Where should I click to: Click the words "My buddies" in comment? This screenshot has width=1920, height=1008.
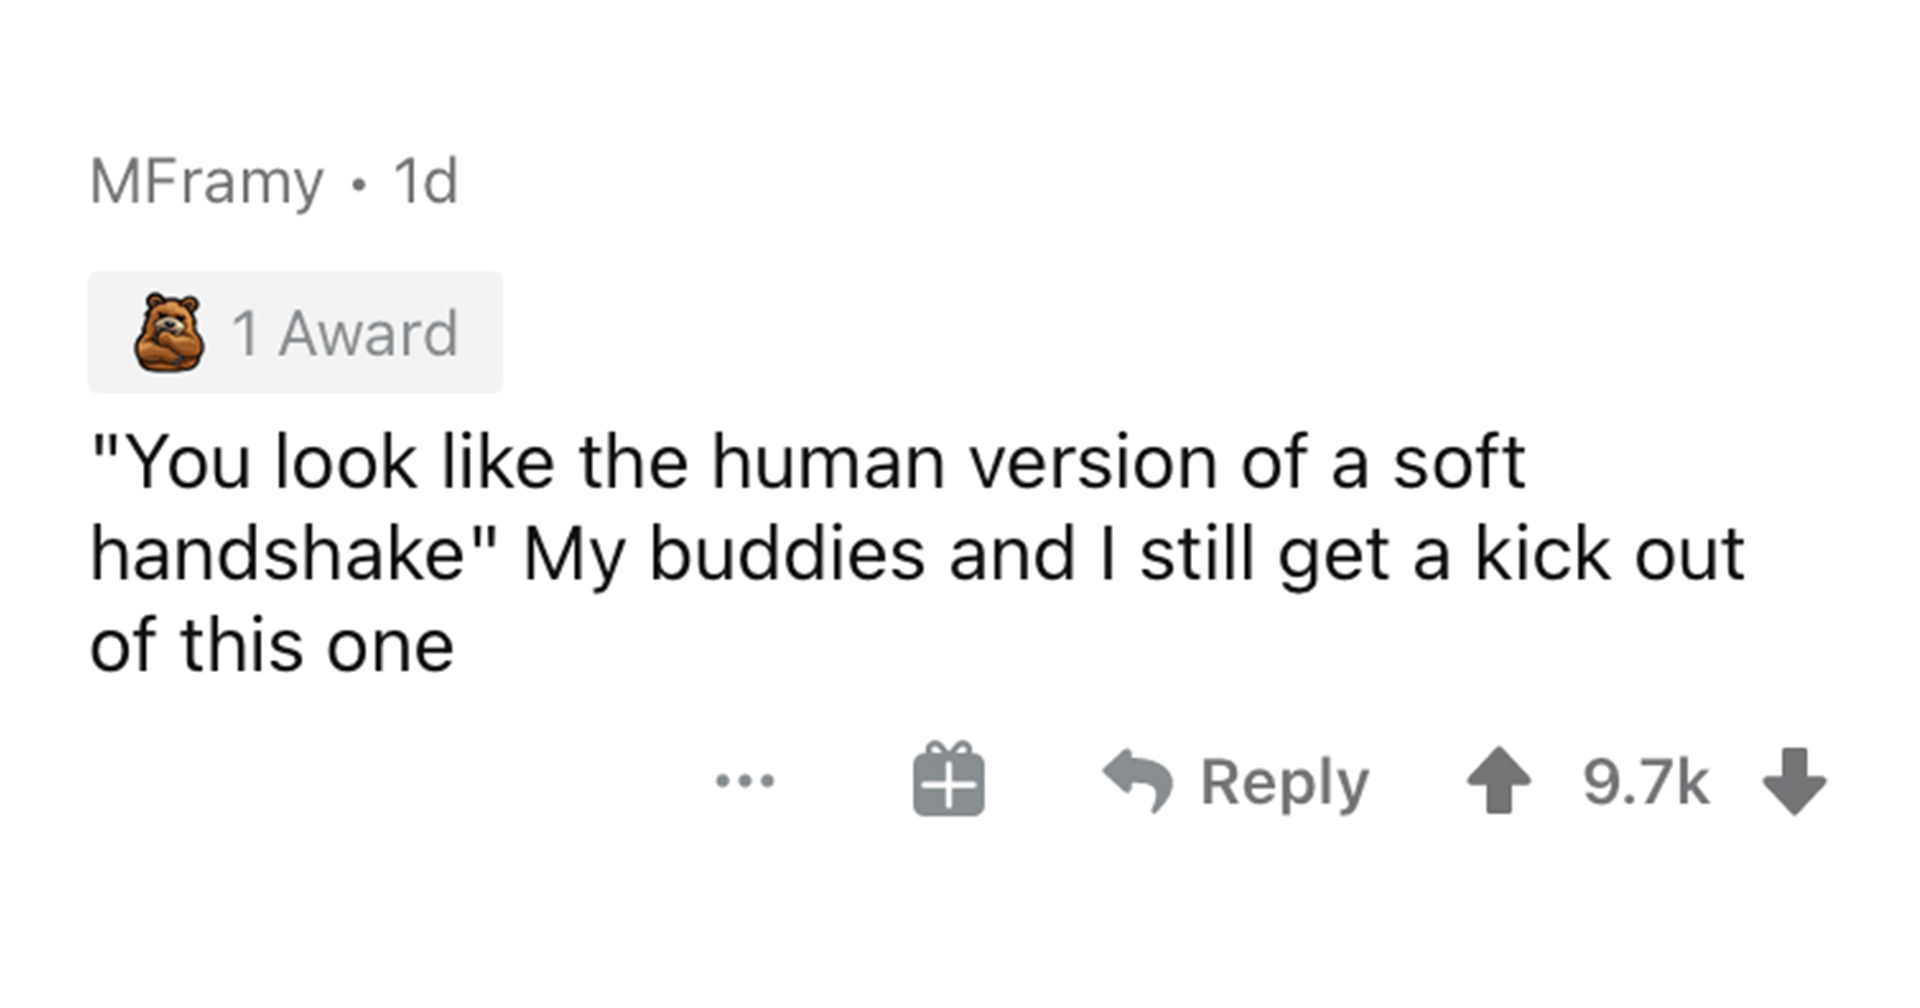[723, 554]
